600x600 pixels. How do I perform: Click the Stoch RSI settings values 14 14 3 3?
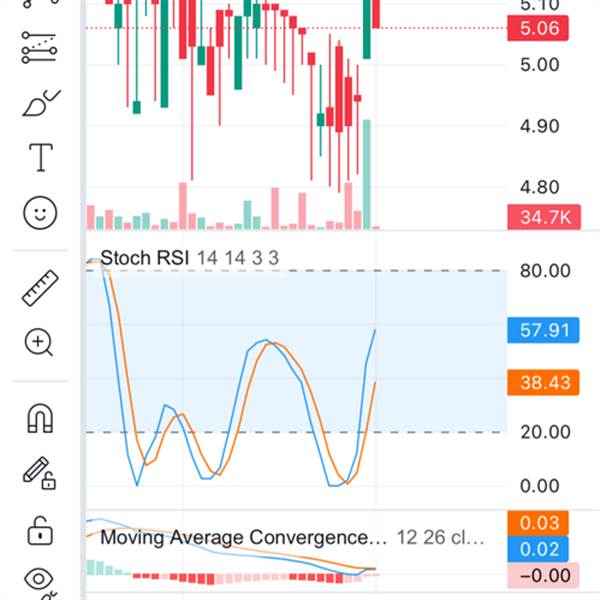tap(238, 258)
